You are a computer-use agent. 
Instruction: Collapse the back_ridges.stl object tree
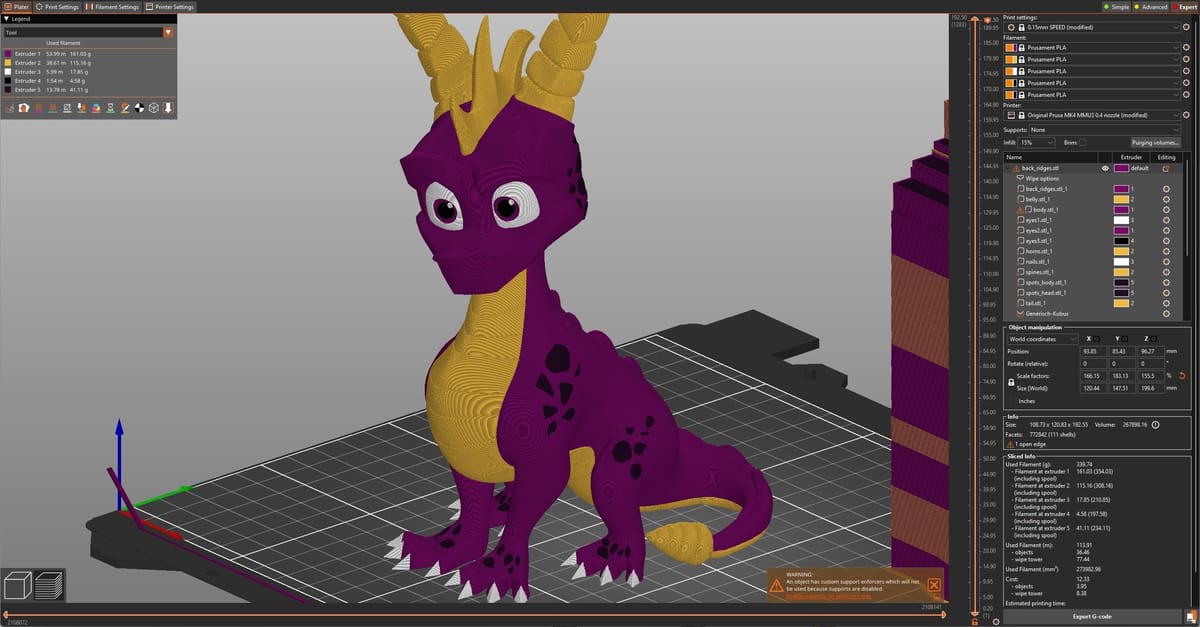click(x=1007, y=168)
